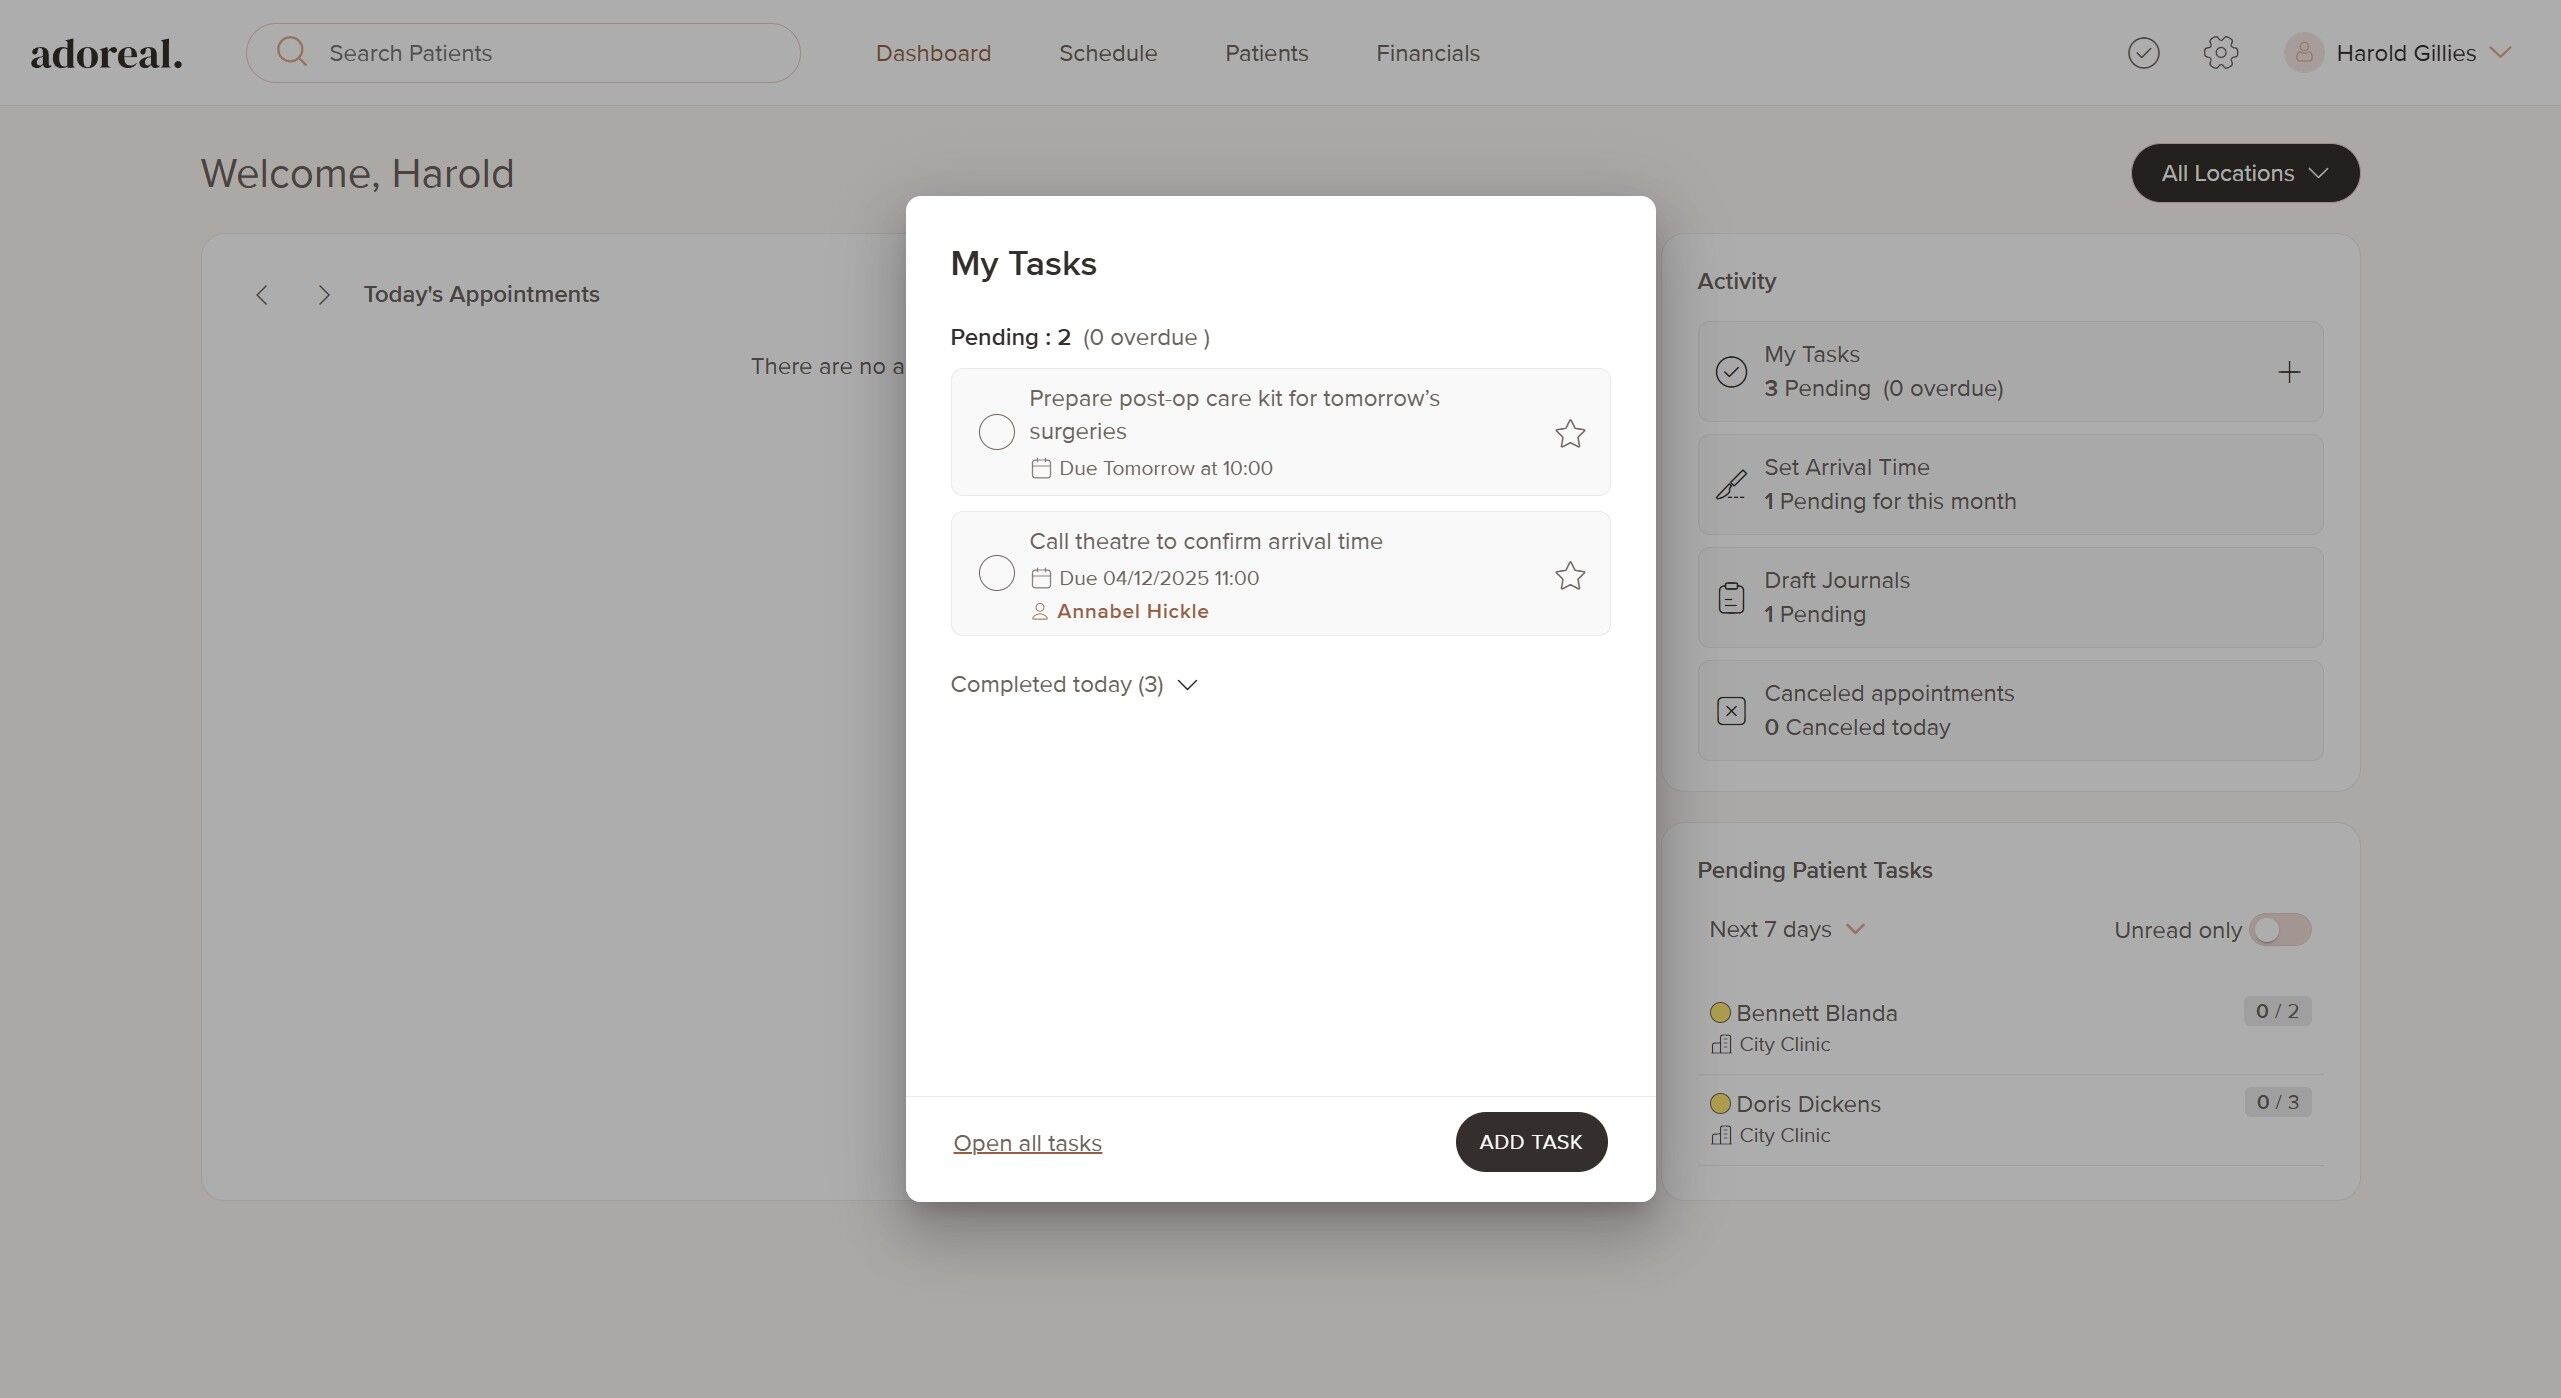Go to Financials in navigation

(1427, 53)
